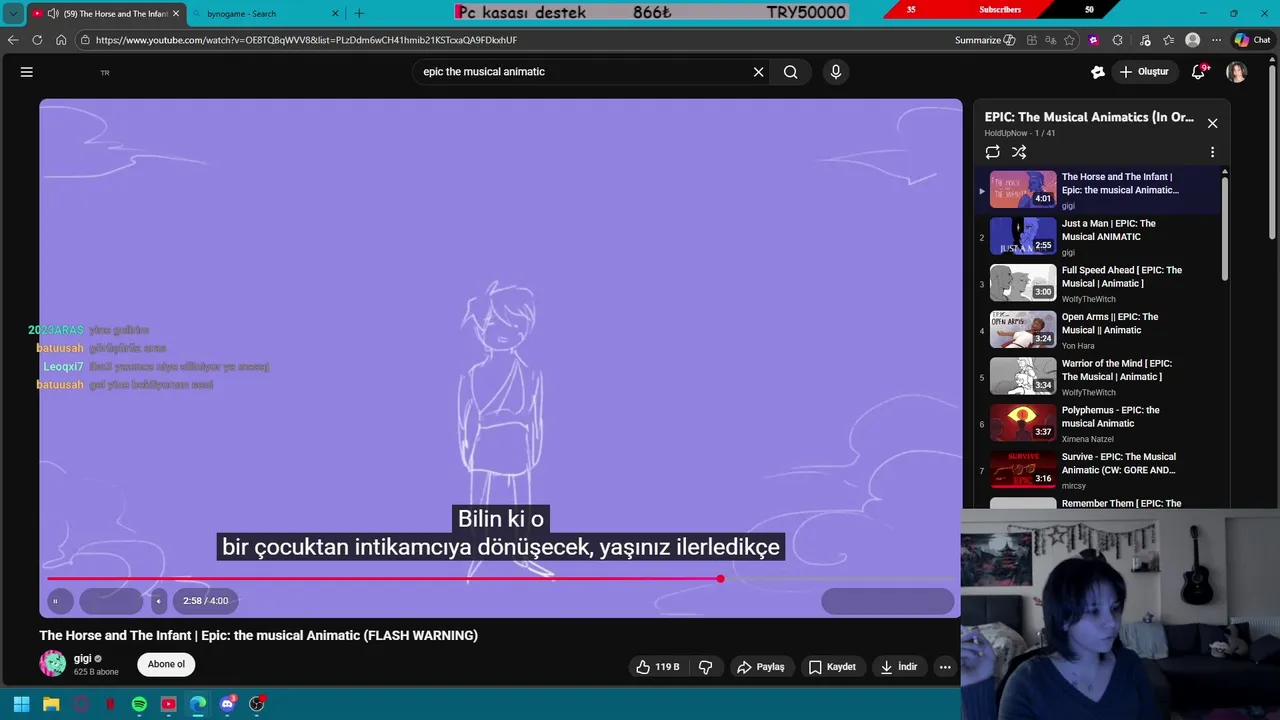Close the YouTube browser tab
Screen dimensions: 1280x720
[176, 14]
